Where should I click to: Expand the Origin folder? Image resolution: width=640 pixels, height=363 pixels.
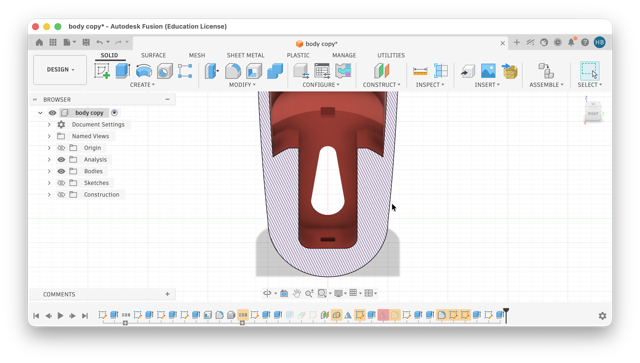(x=49, y=148)
